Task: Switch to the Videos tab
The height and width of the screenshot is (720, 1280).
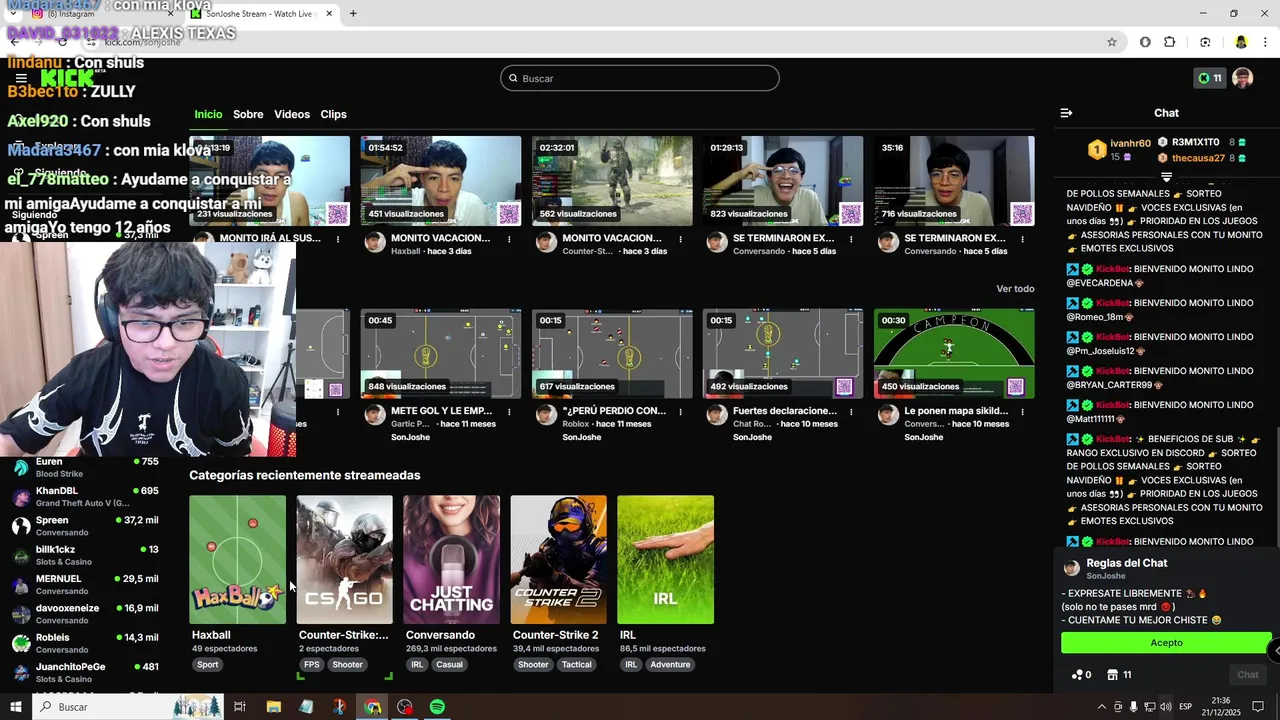Action: (x=292, y=114)
